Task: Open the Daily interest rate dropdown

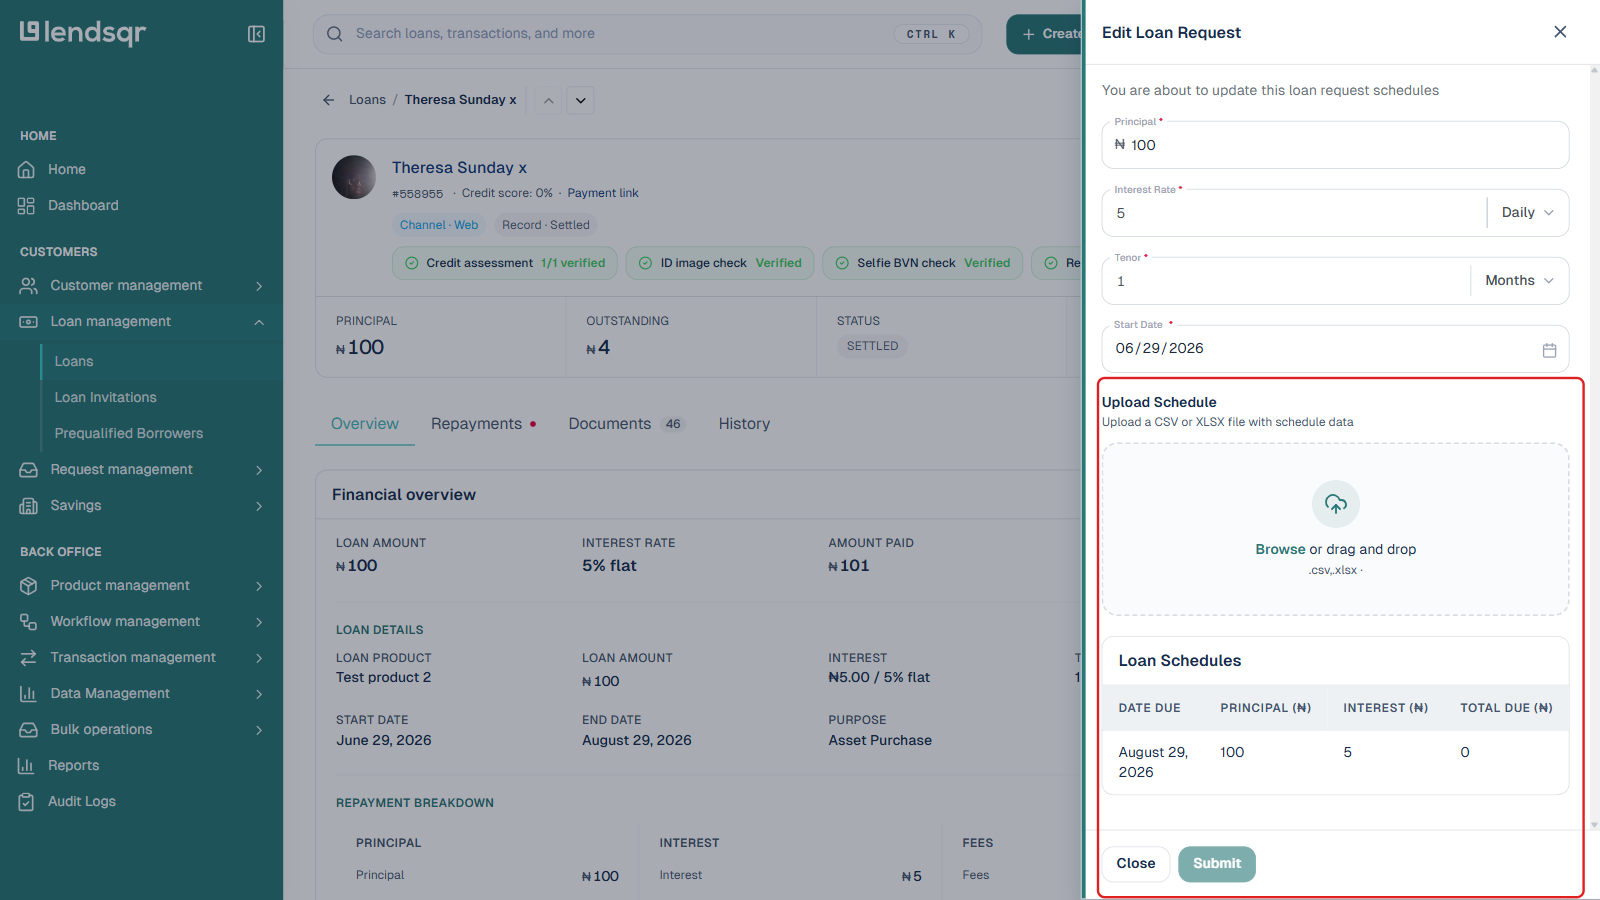Action: [1527, 213]
